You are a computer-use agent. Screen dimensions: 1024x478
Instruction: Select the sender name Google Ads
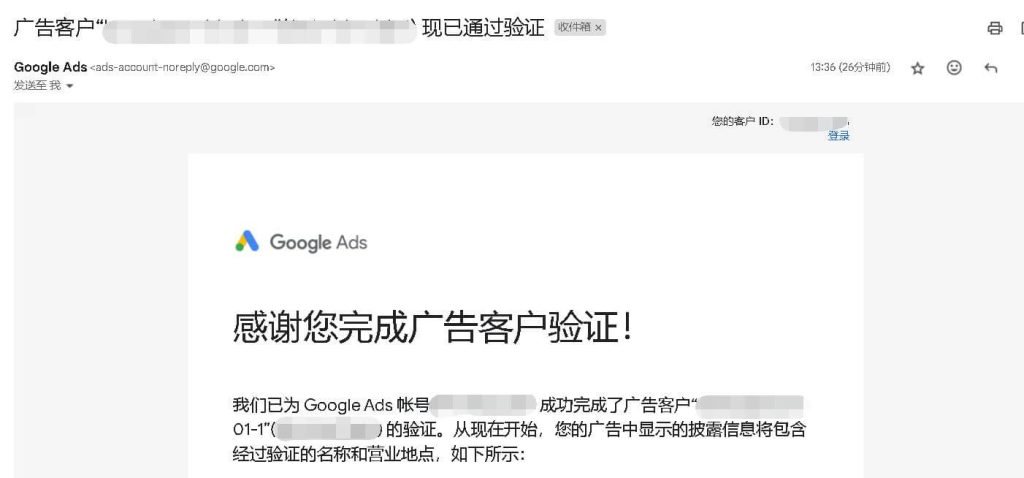coord(50,67)
